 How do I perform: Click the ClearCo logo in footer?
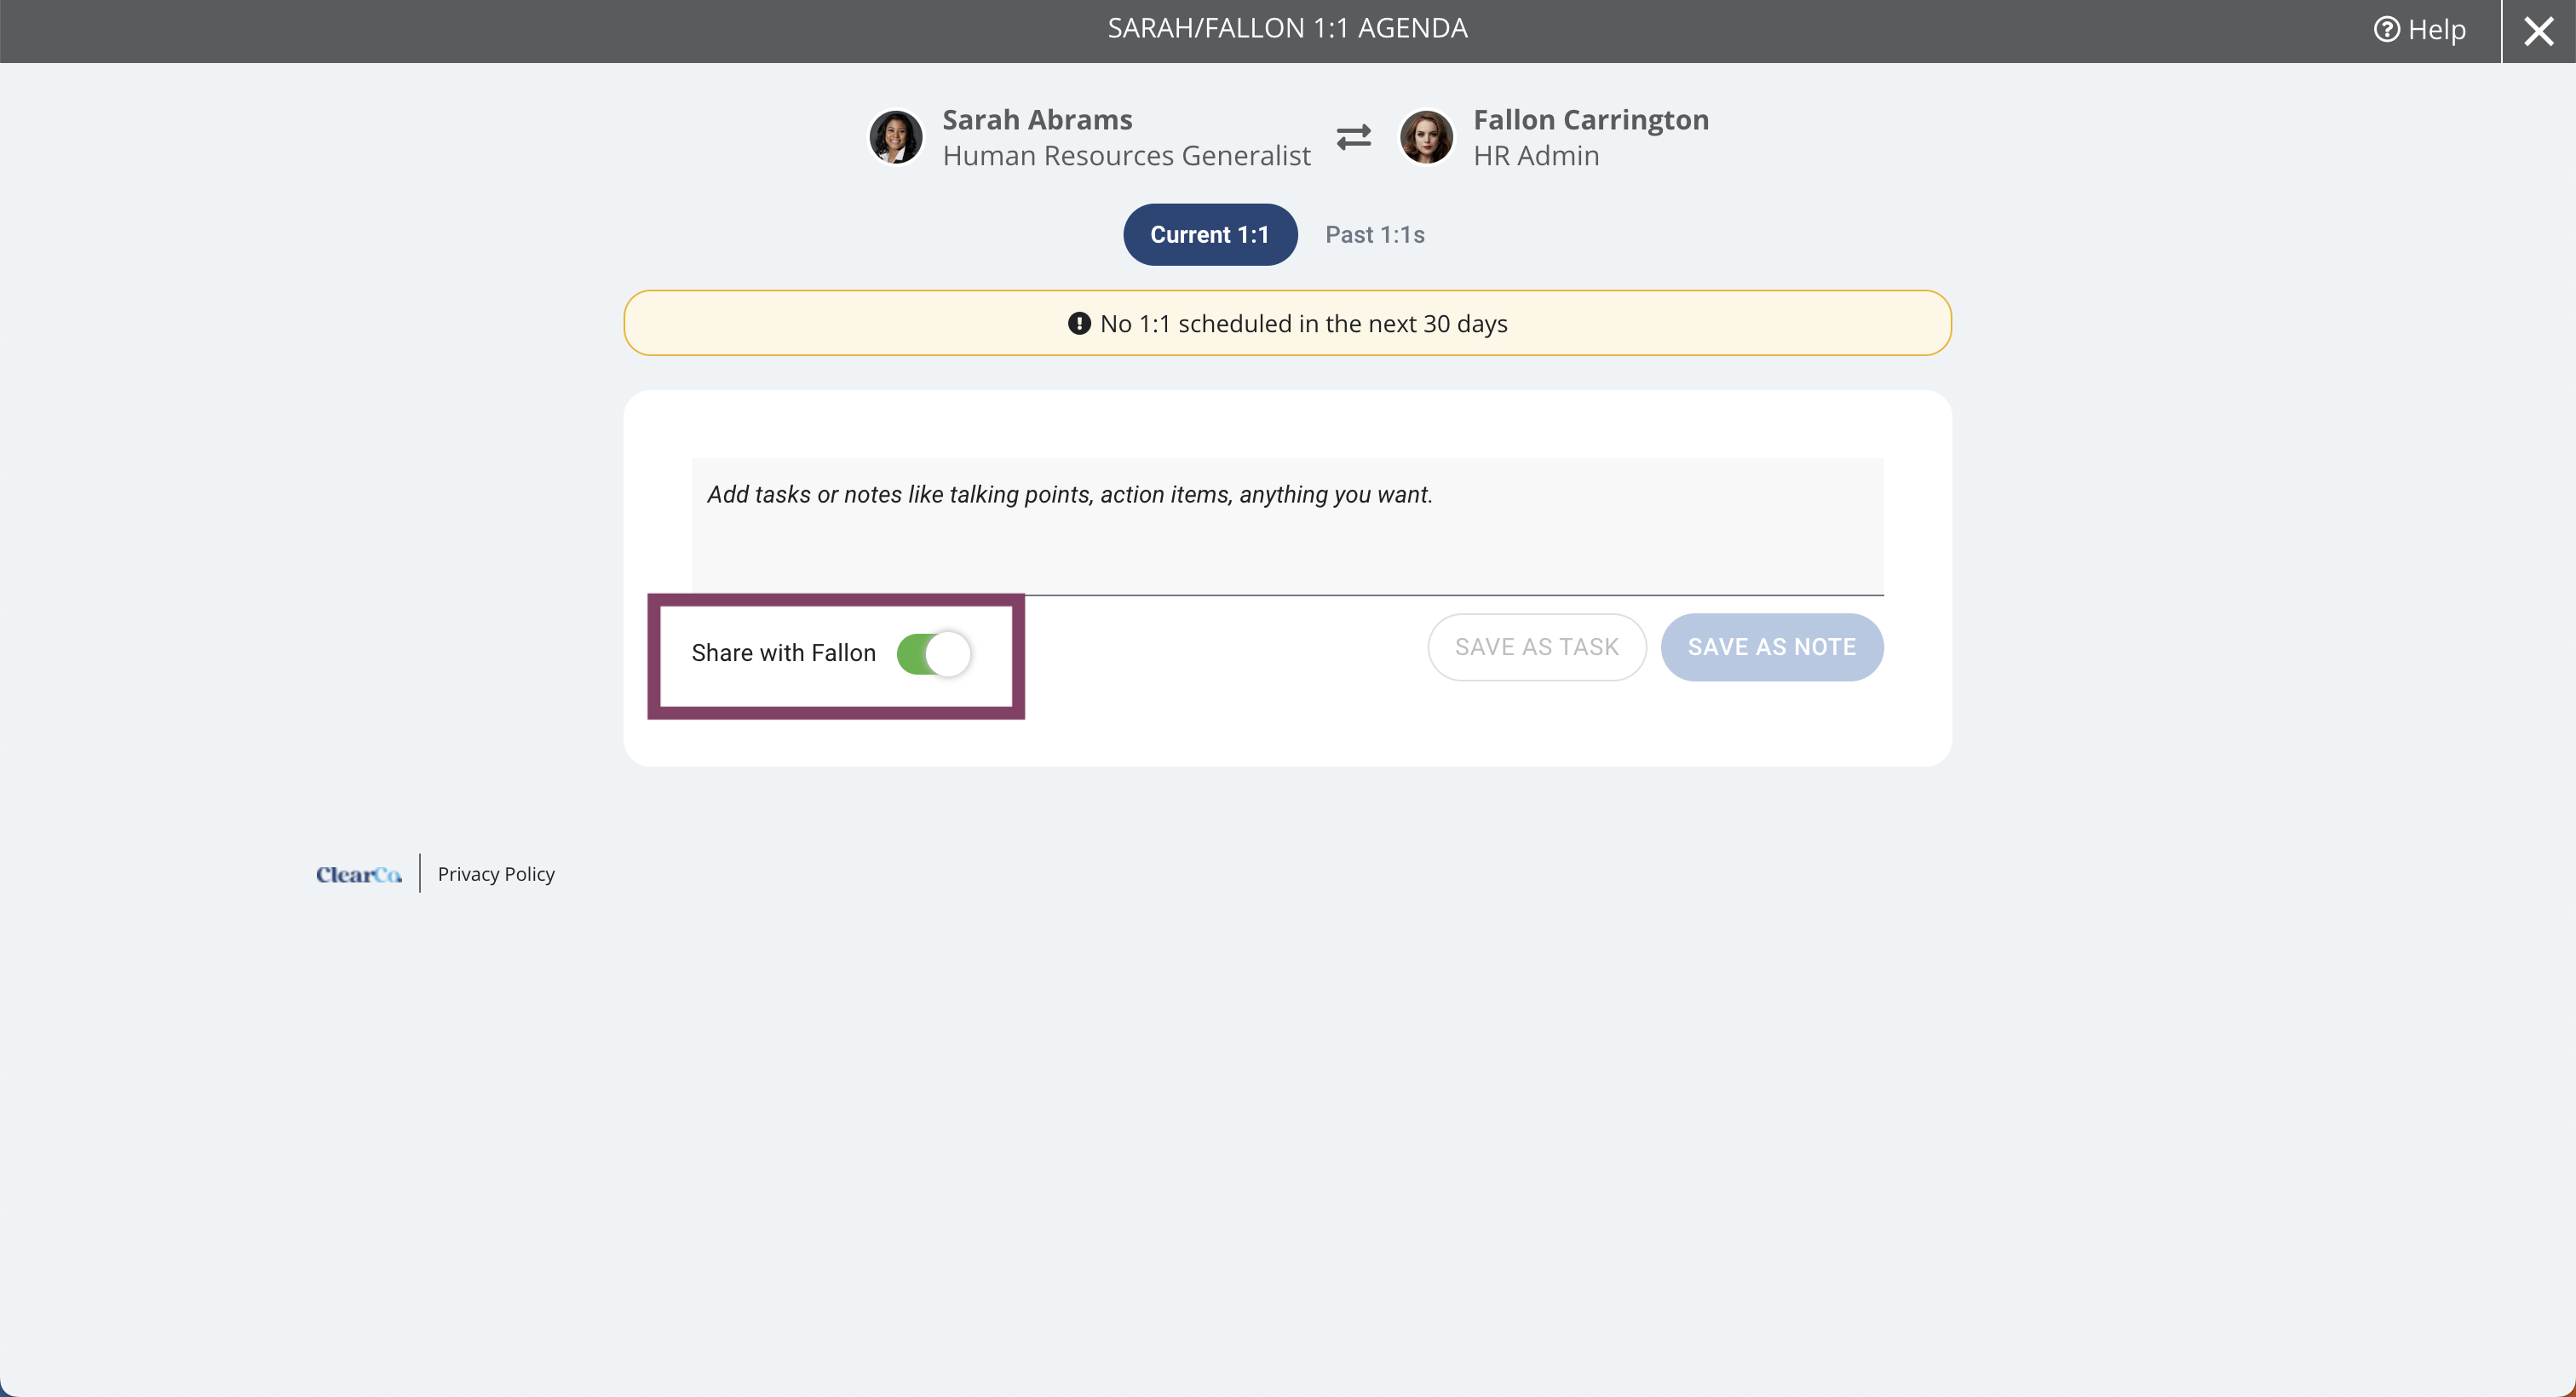pyautogui.click(x=359, y=874)
